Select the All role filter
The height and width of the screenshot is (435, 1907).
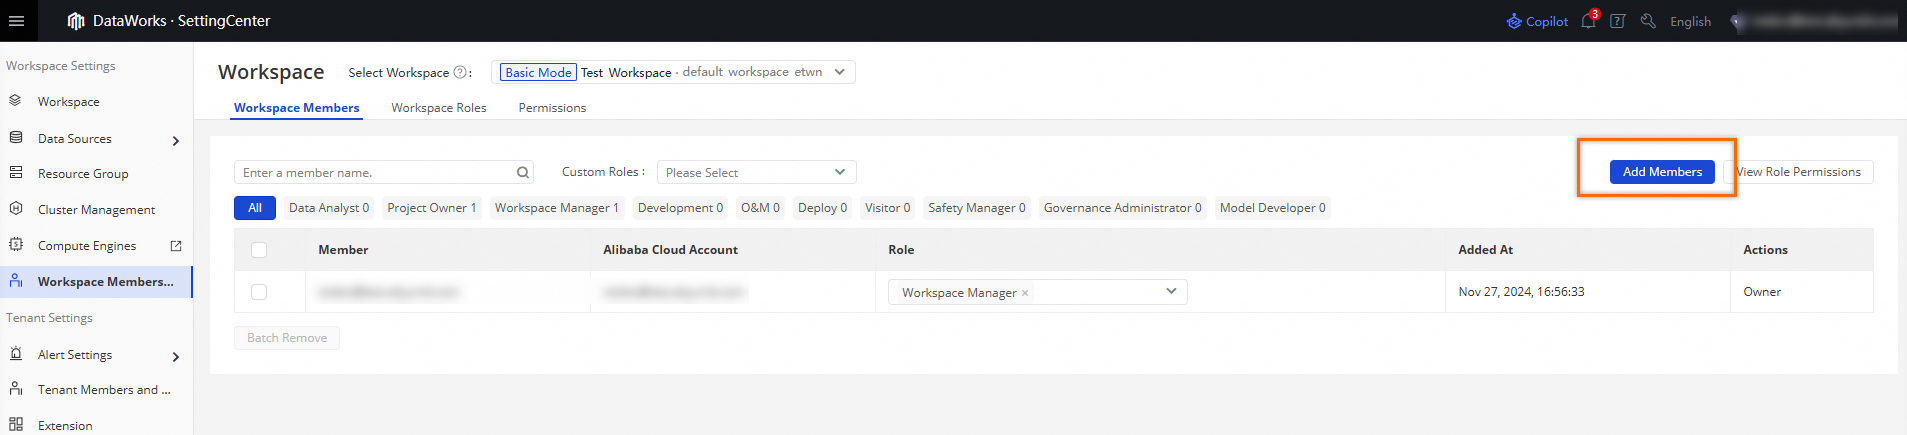coord(255,208)
